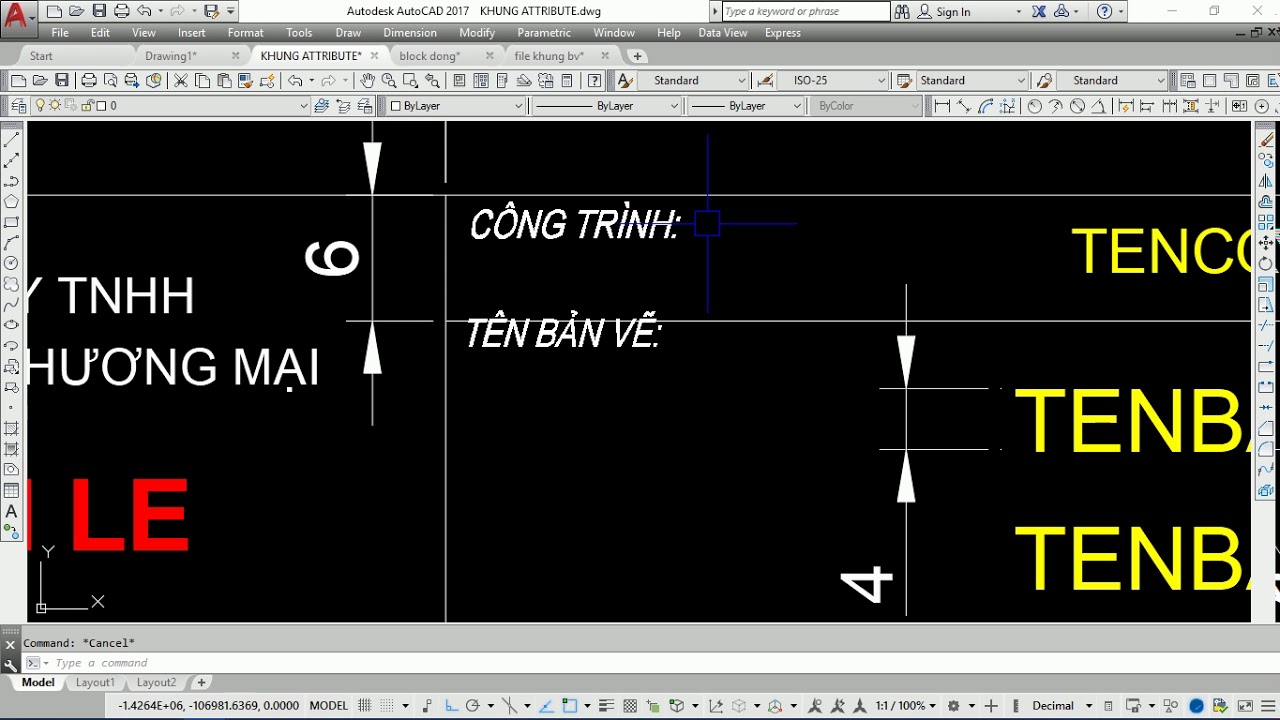Toggle grid display in status bar
The image size is (1280, 720).
tap(365, 705)
